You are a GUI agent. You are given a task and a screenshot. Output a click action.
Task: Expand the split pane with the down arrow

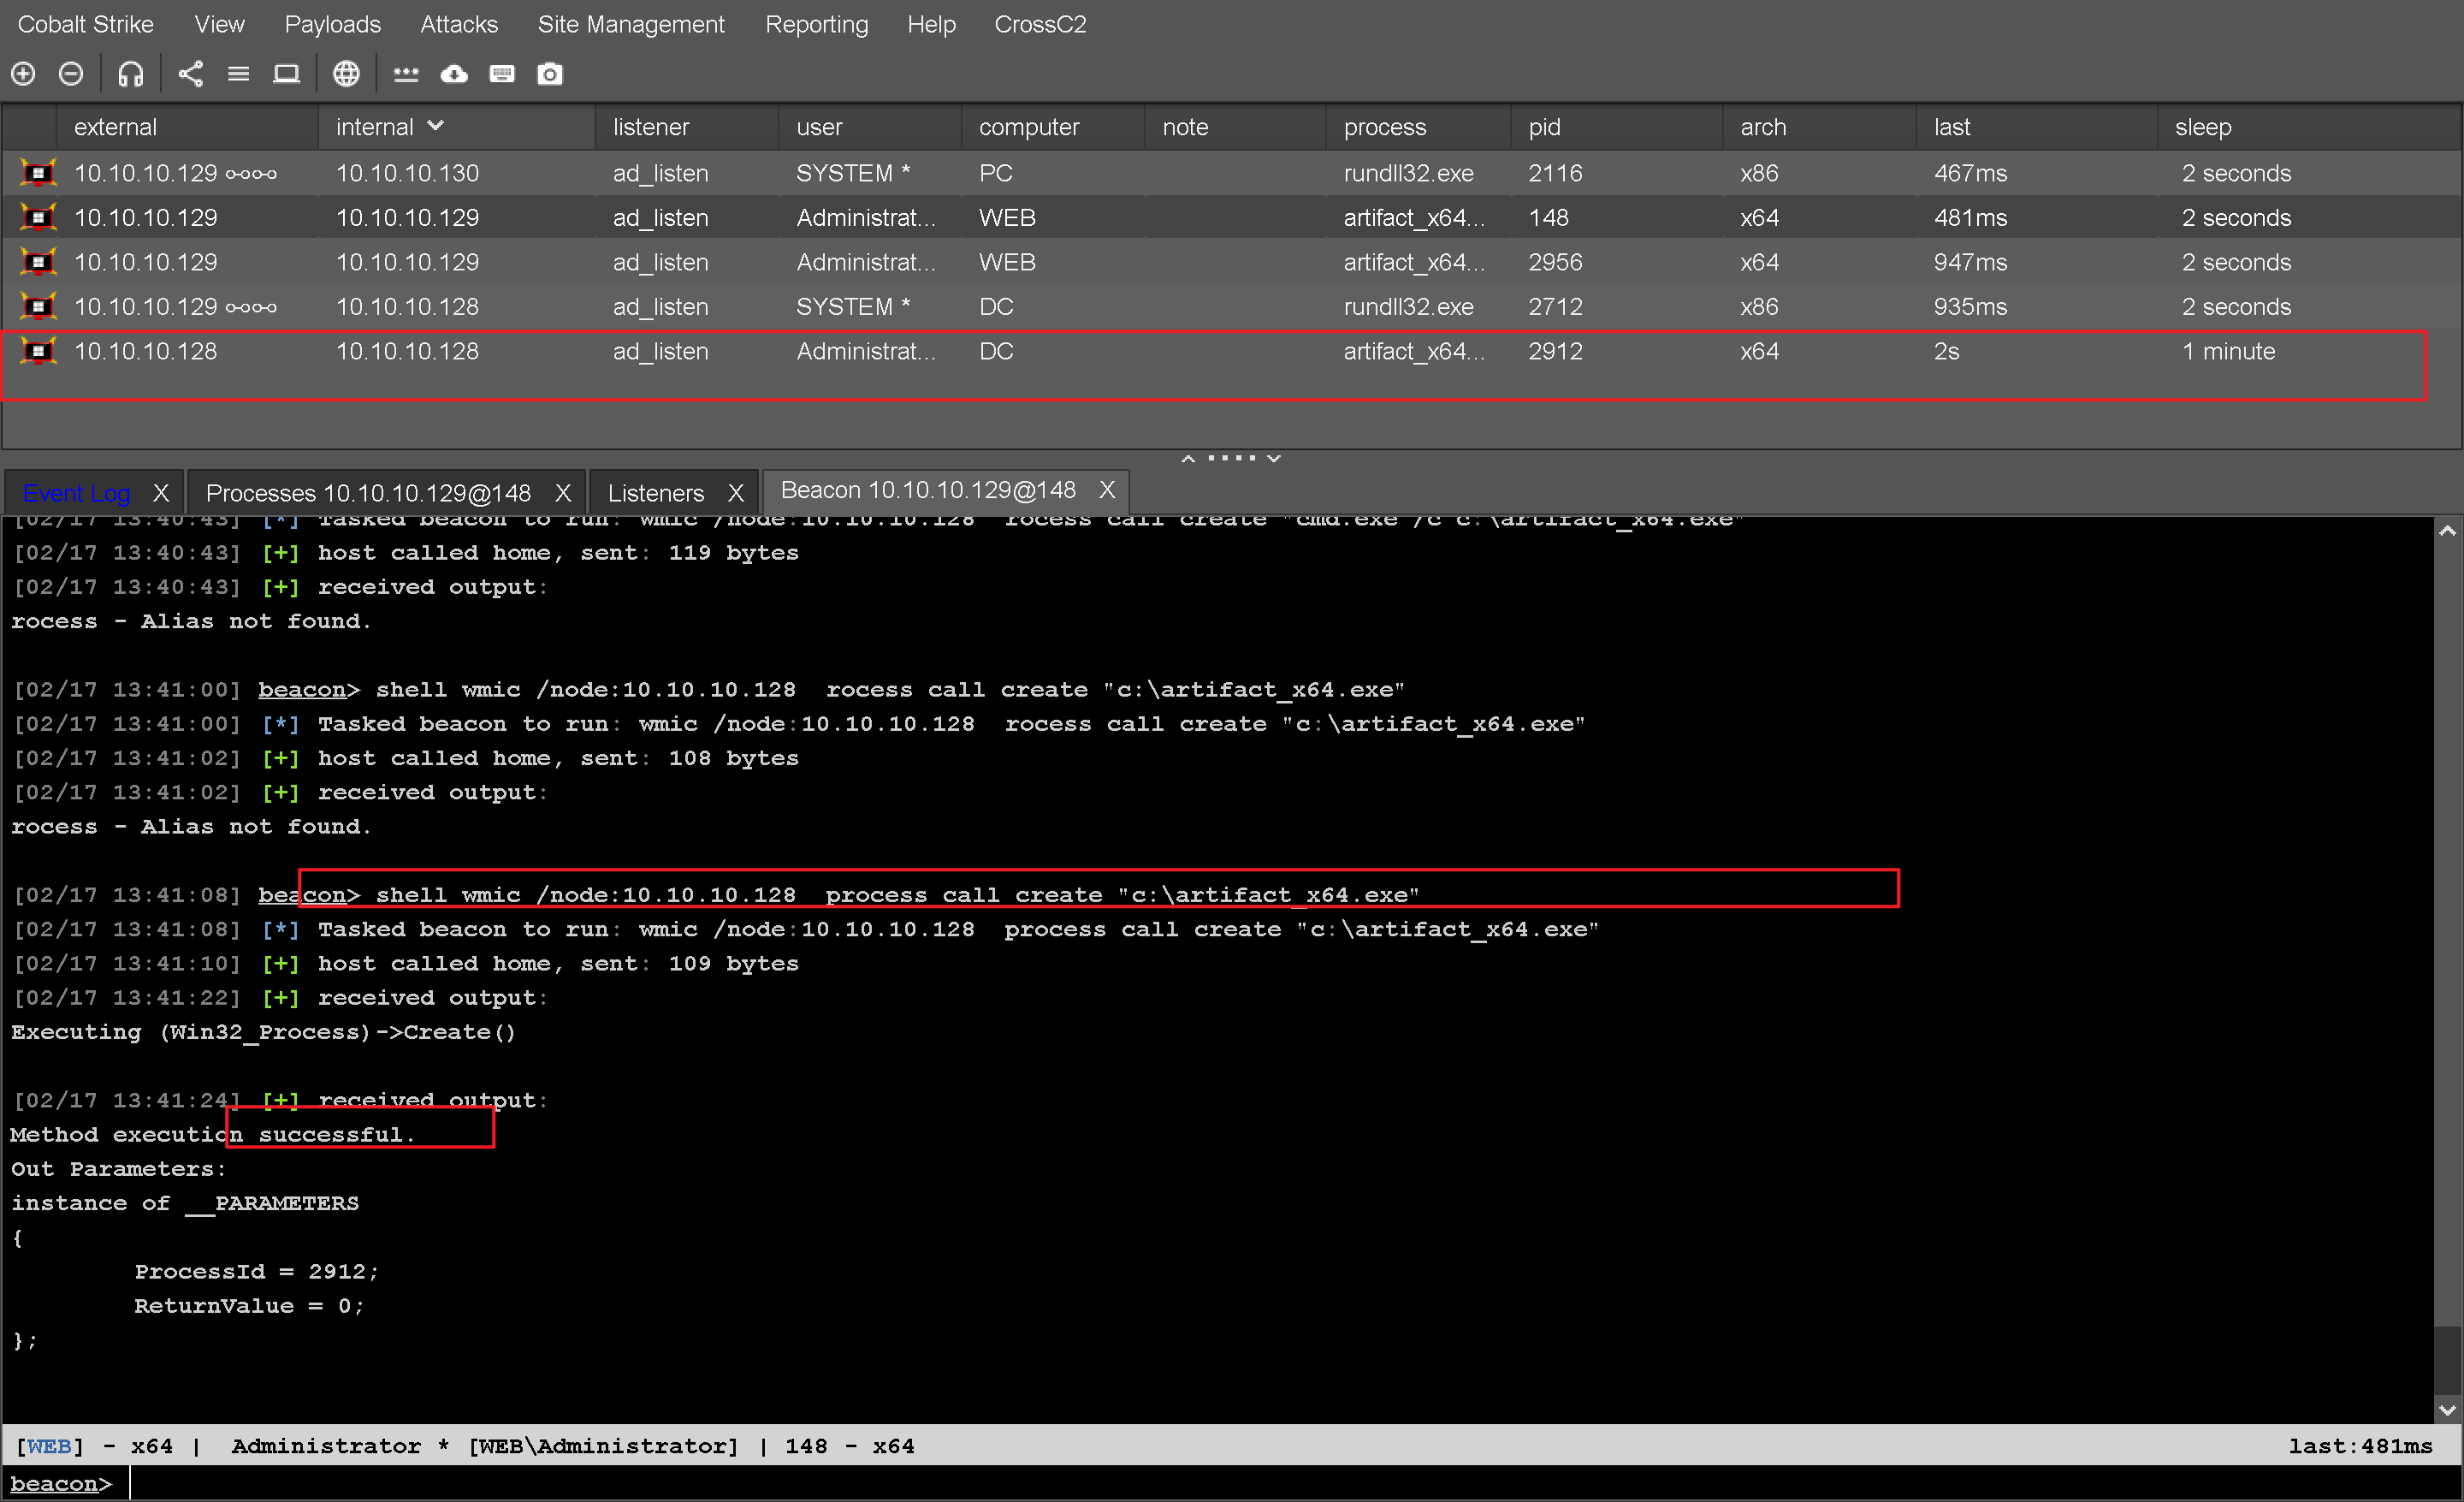click(1273, 458)
